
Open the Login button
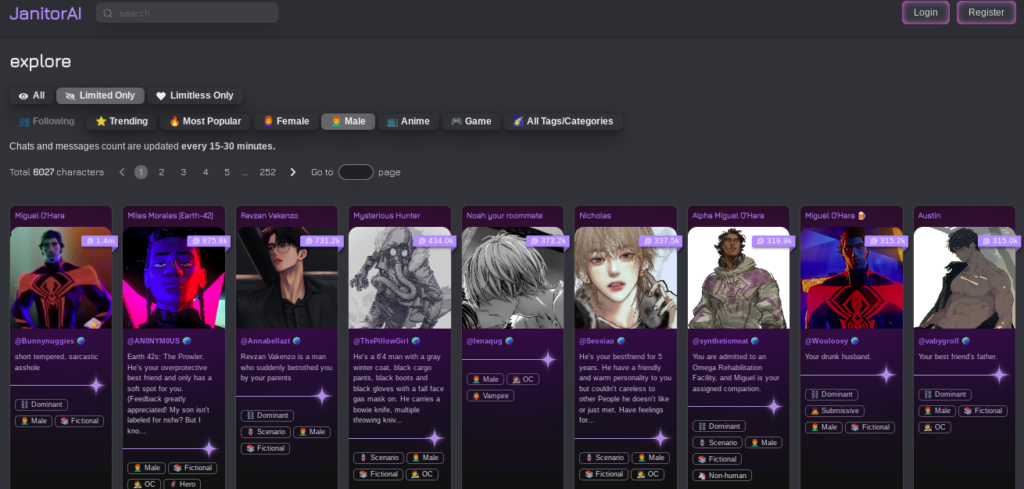925,12
